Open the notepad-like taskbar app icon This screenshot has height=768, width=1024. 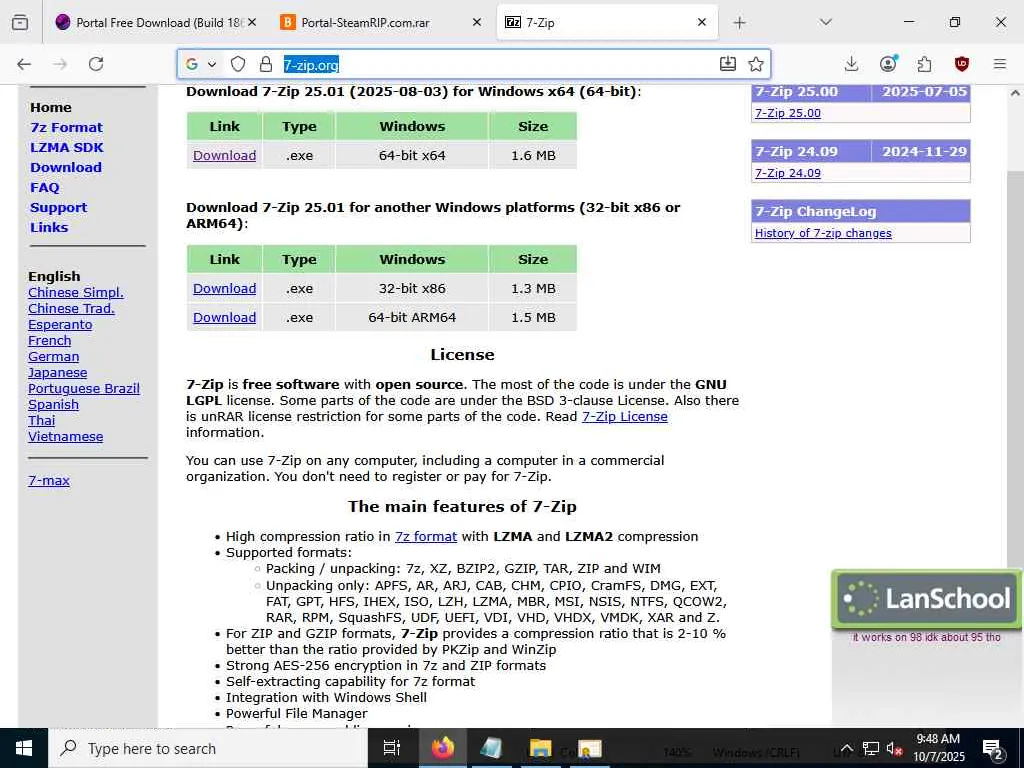tap(491, 748)
